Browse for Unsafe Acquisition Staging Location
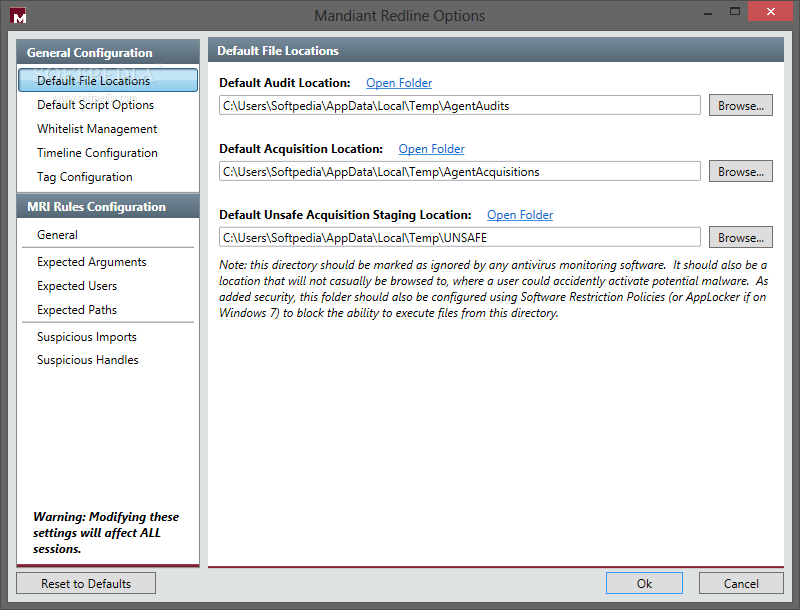 (x=741, y=237)
